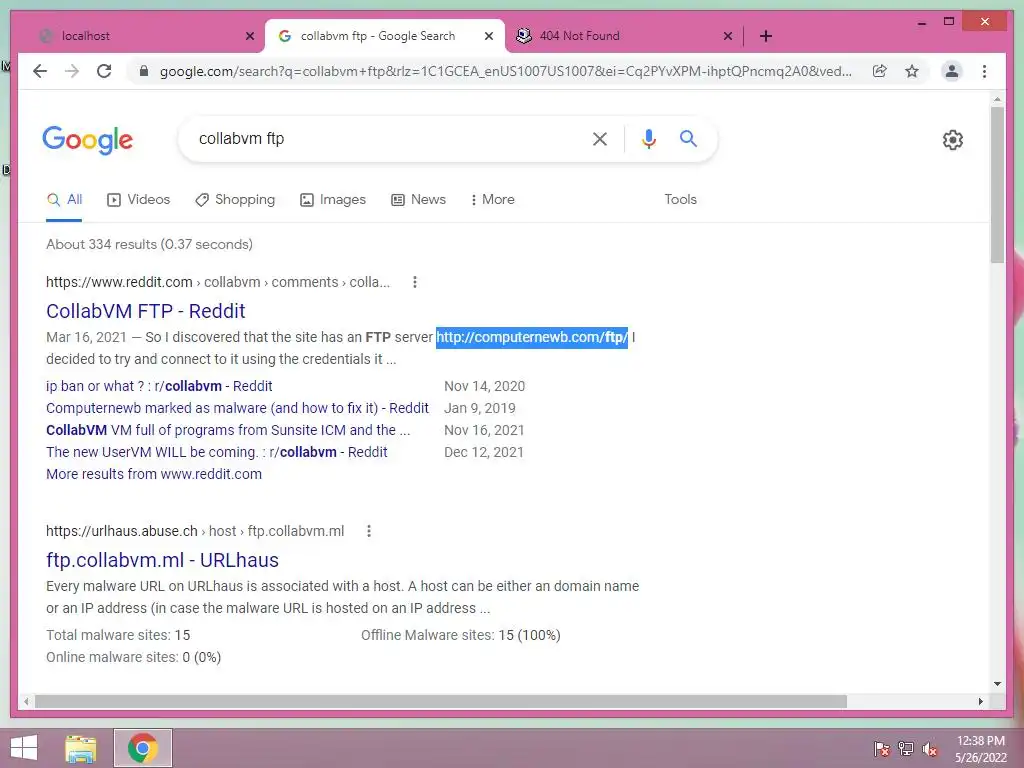Open the ftp.collabvm.ml - URLhaus result
Image resolution: width=1024 pixels, height=768 pixels.
point(162,560)
